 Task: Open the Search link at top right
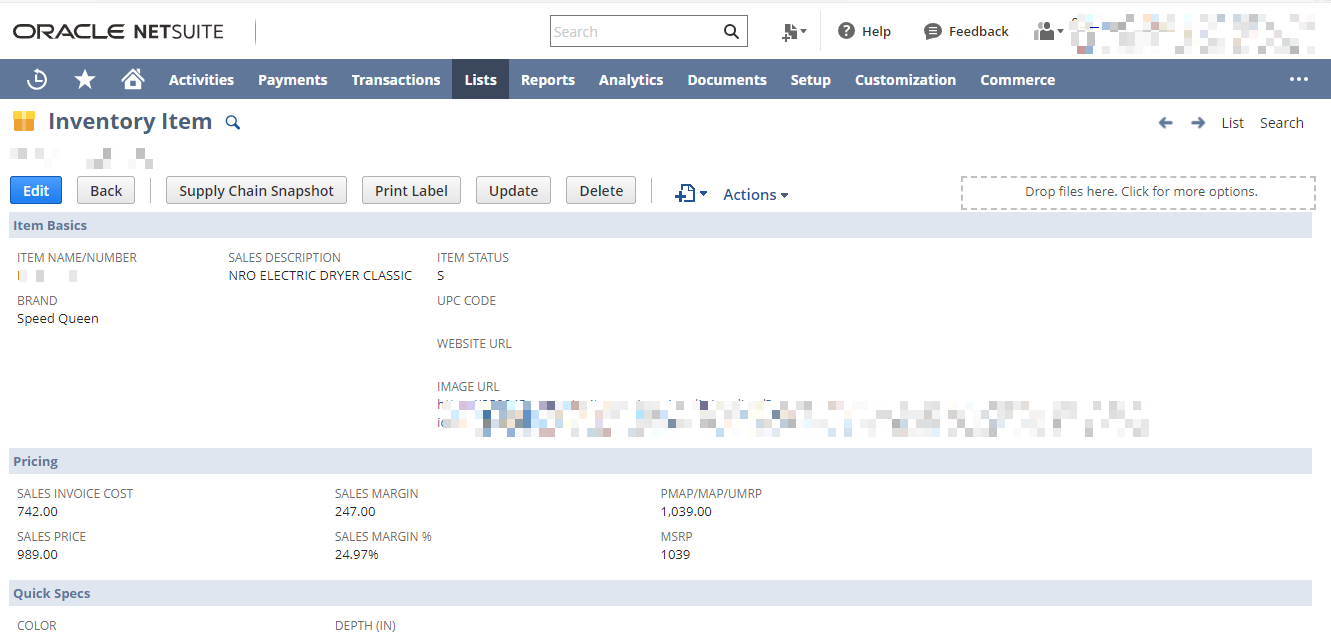pos(1282,122)
